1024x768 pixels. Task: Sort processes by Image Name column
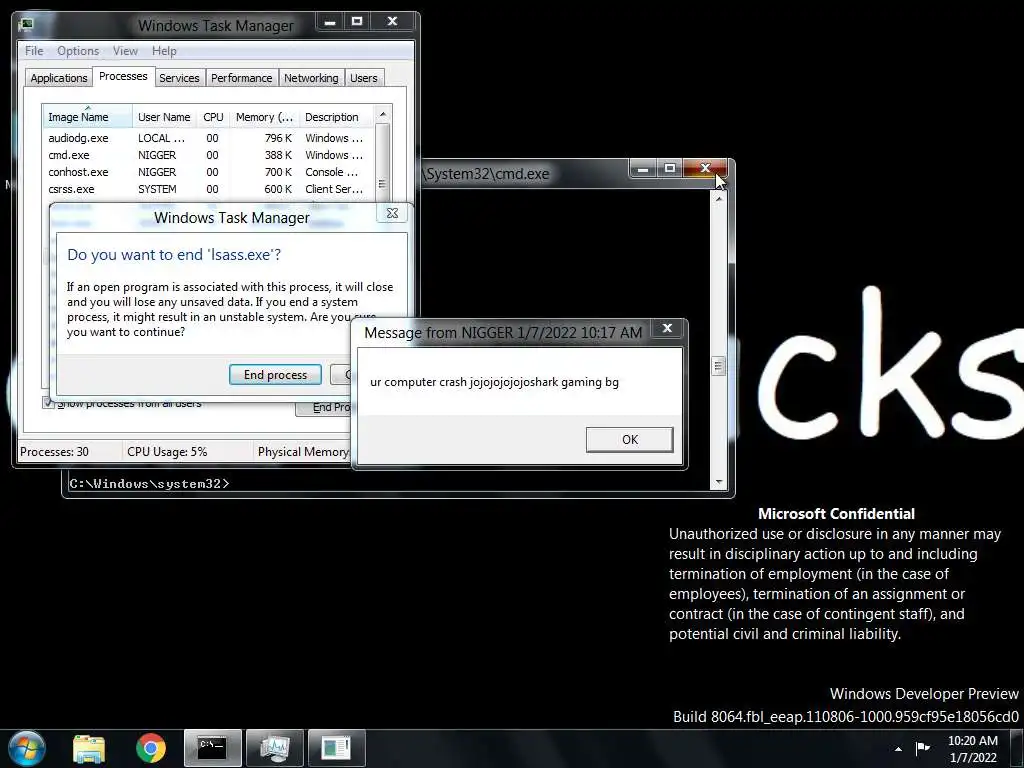(x=88, y=117)
